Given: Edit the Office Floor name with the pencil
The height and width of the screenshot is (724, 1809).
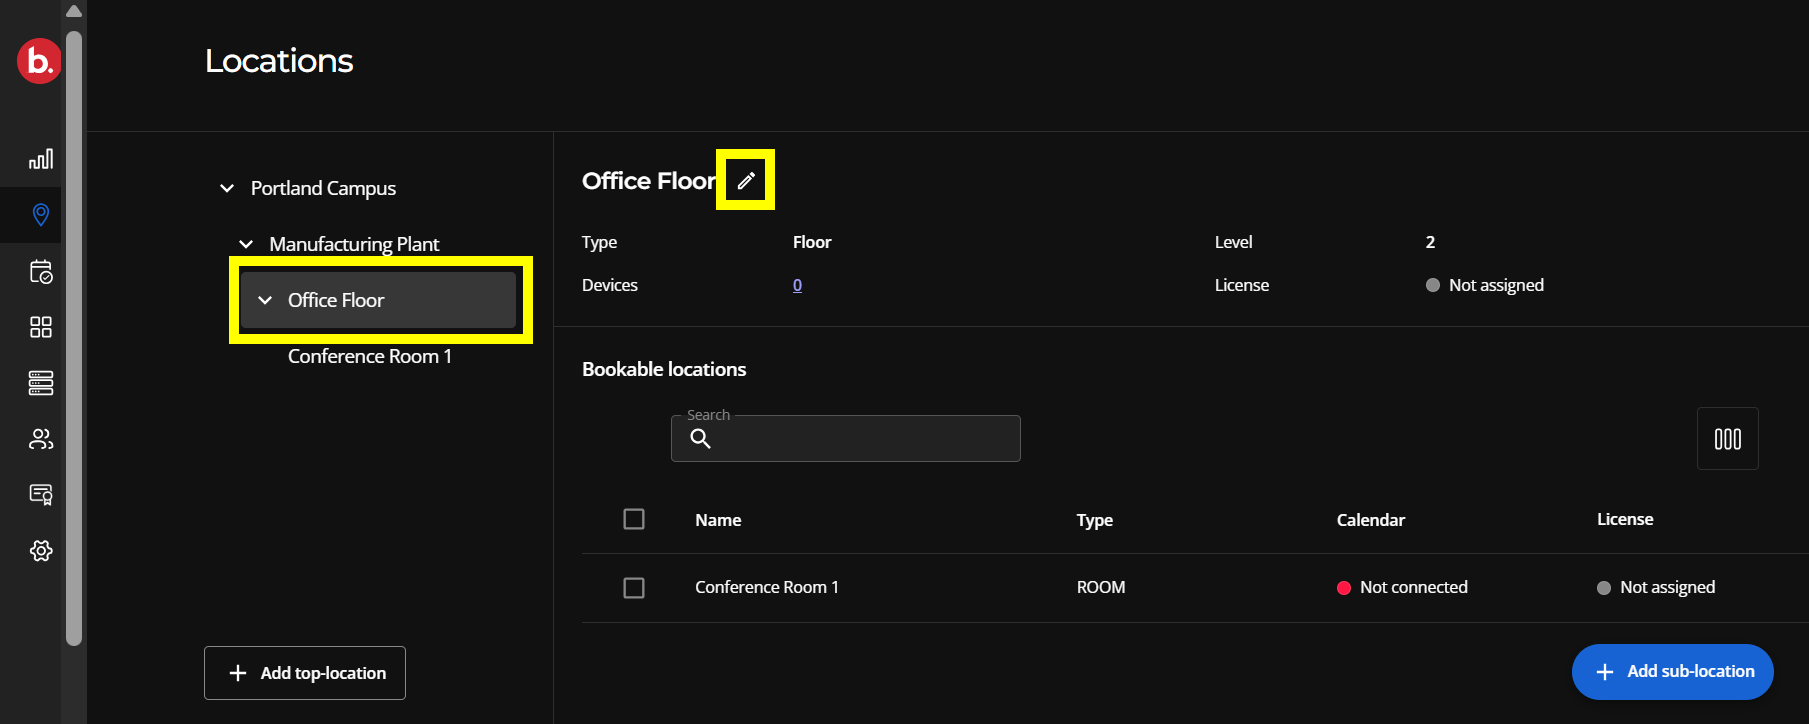Looking at the screenshot, I should (x=746, y=180).
